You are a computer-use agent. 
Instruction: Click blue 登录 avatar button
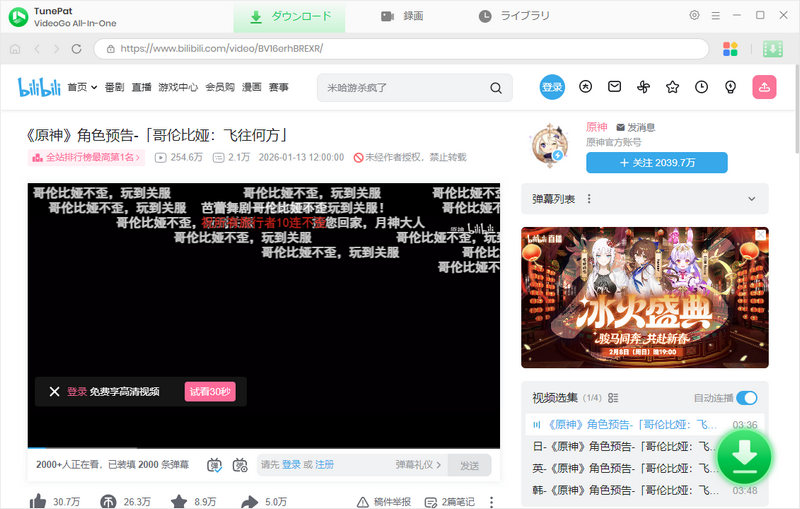(x=552, y=87)
